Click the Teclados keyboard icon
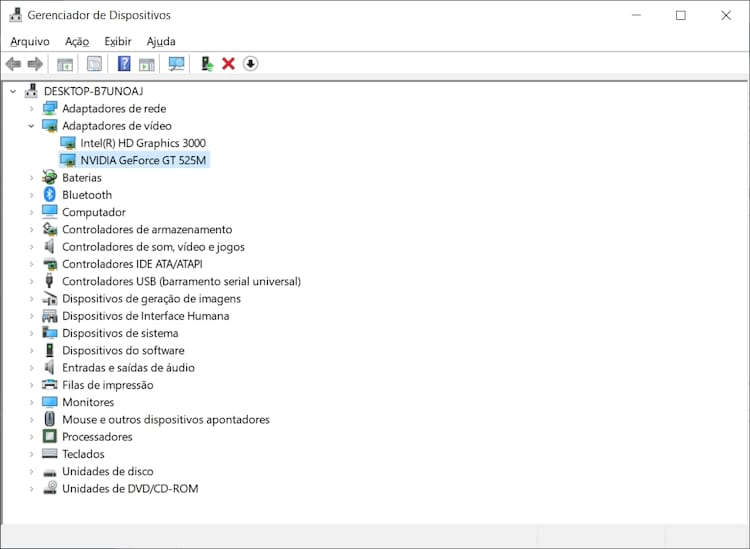This screenshot has height=549, width=750. coord(49,453)
